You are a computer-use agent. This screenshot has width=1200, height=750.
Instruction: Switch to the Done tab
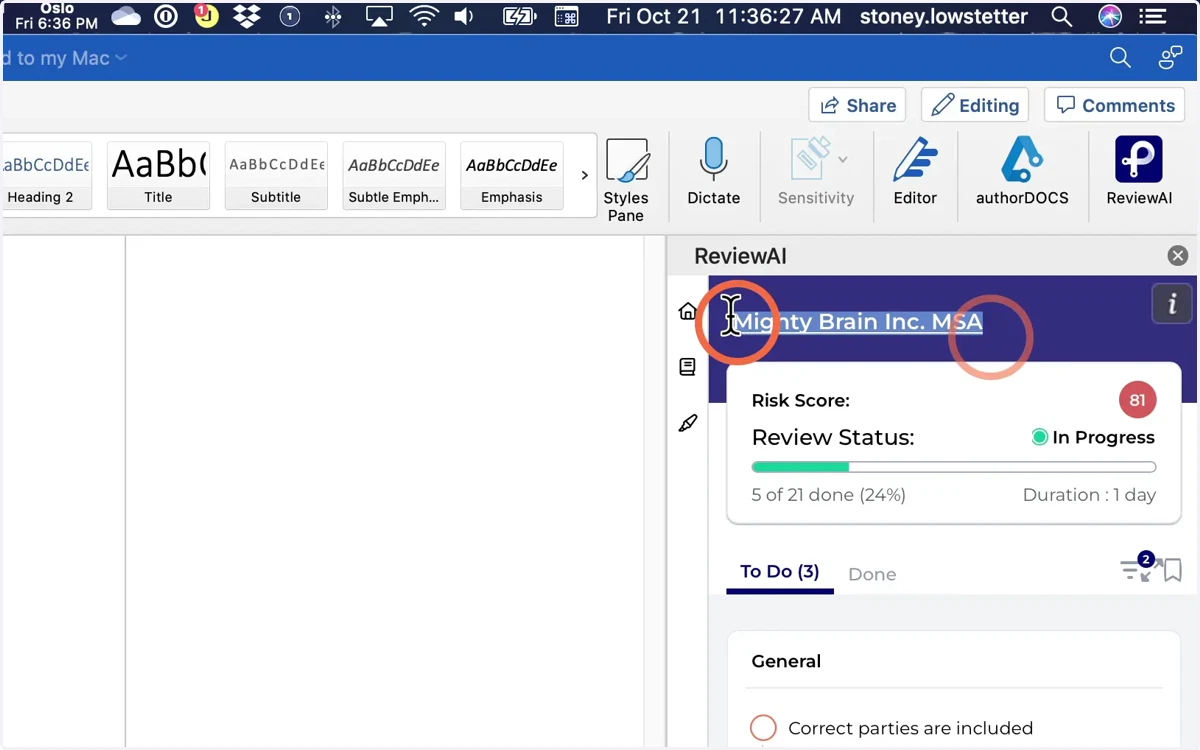[x=872, y=574]
